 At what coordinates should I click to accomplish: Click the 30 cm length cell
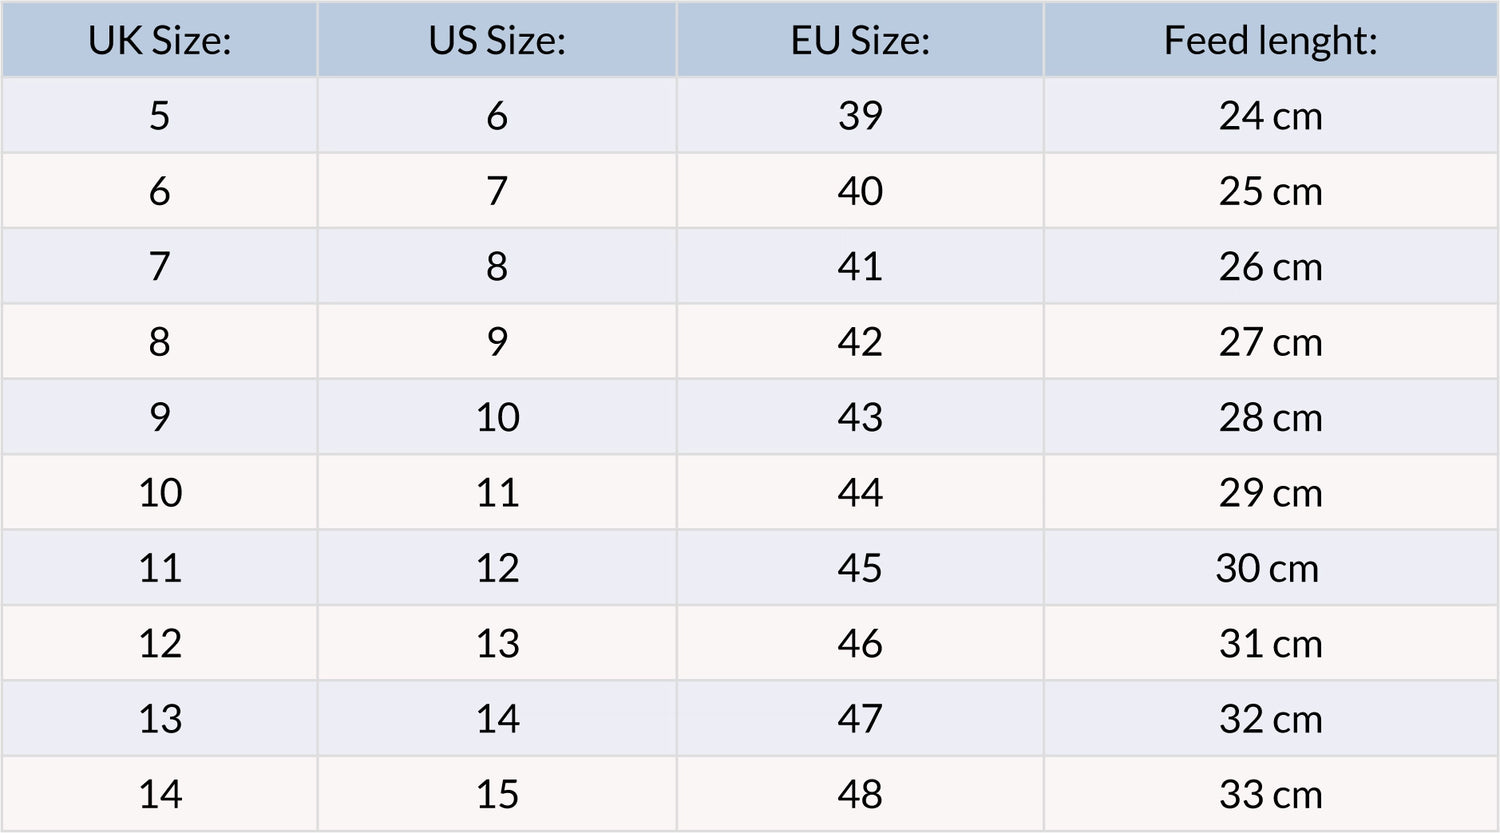[x=1267, y=568]
